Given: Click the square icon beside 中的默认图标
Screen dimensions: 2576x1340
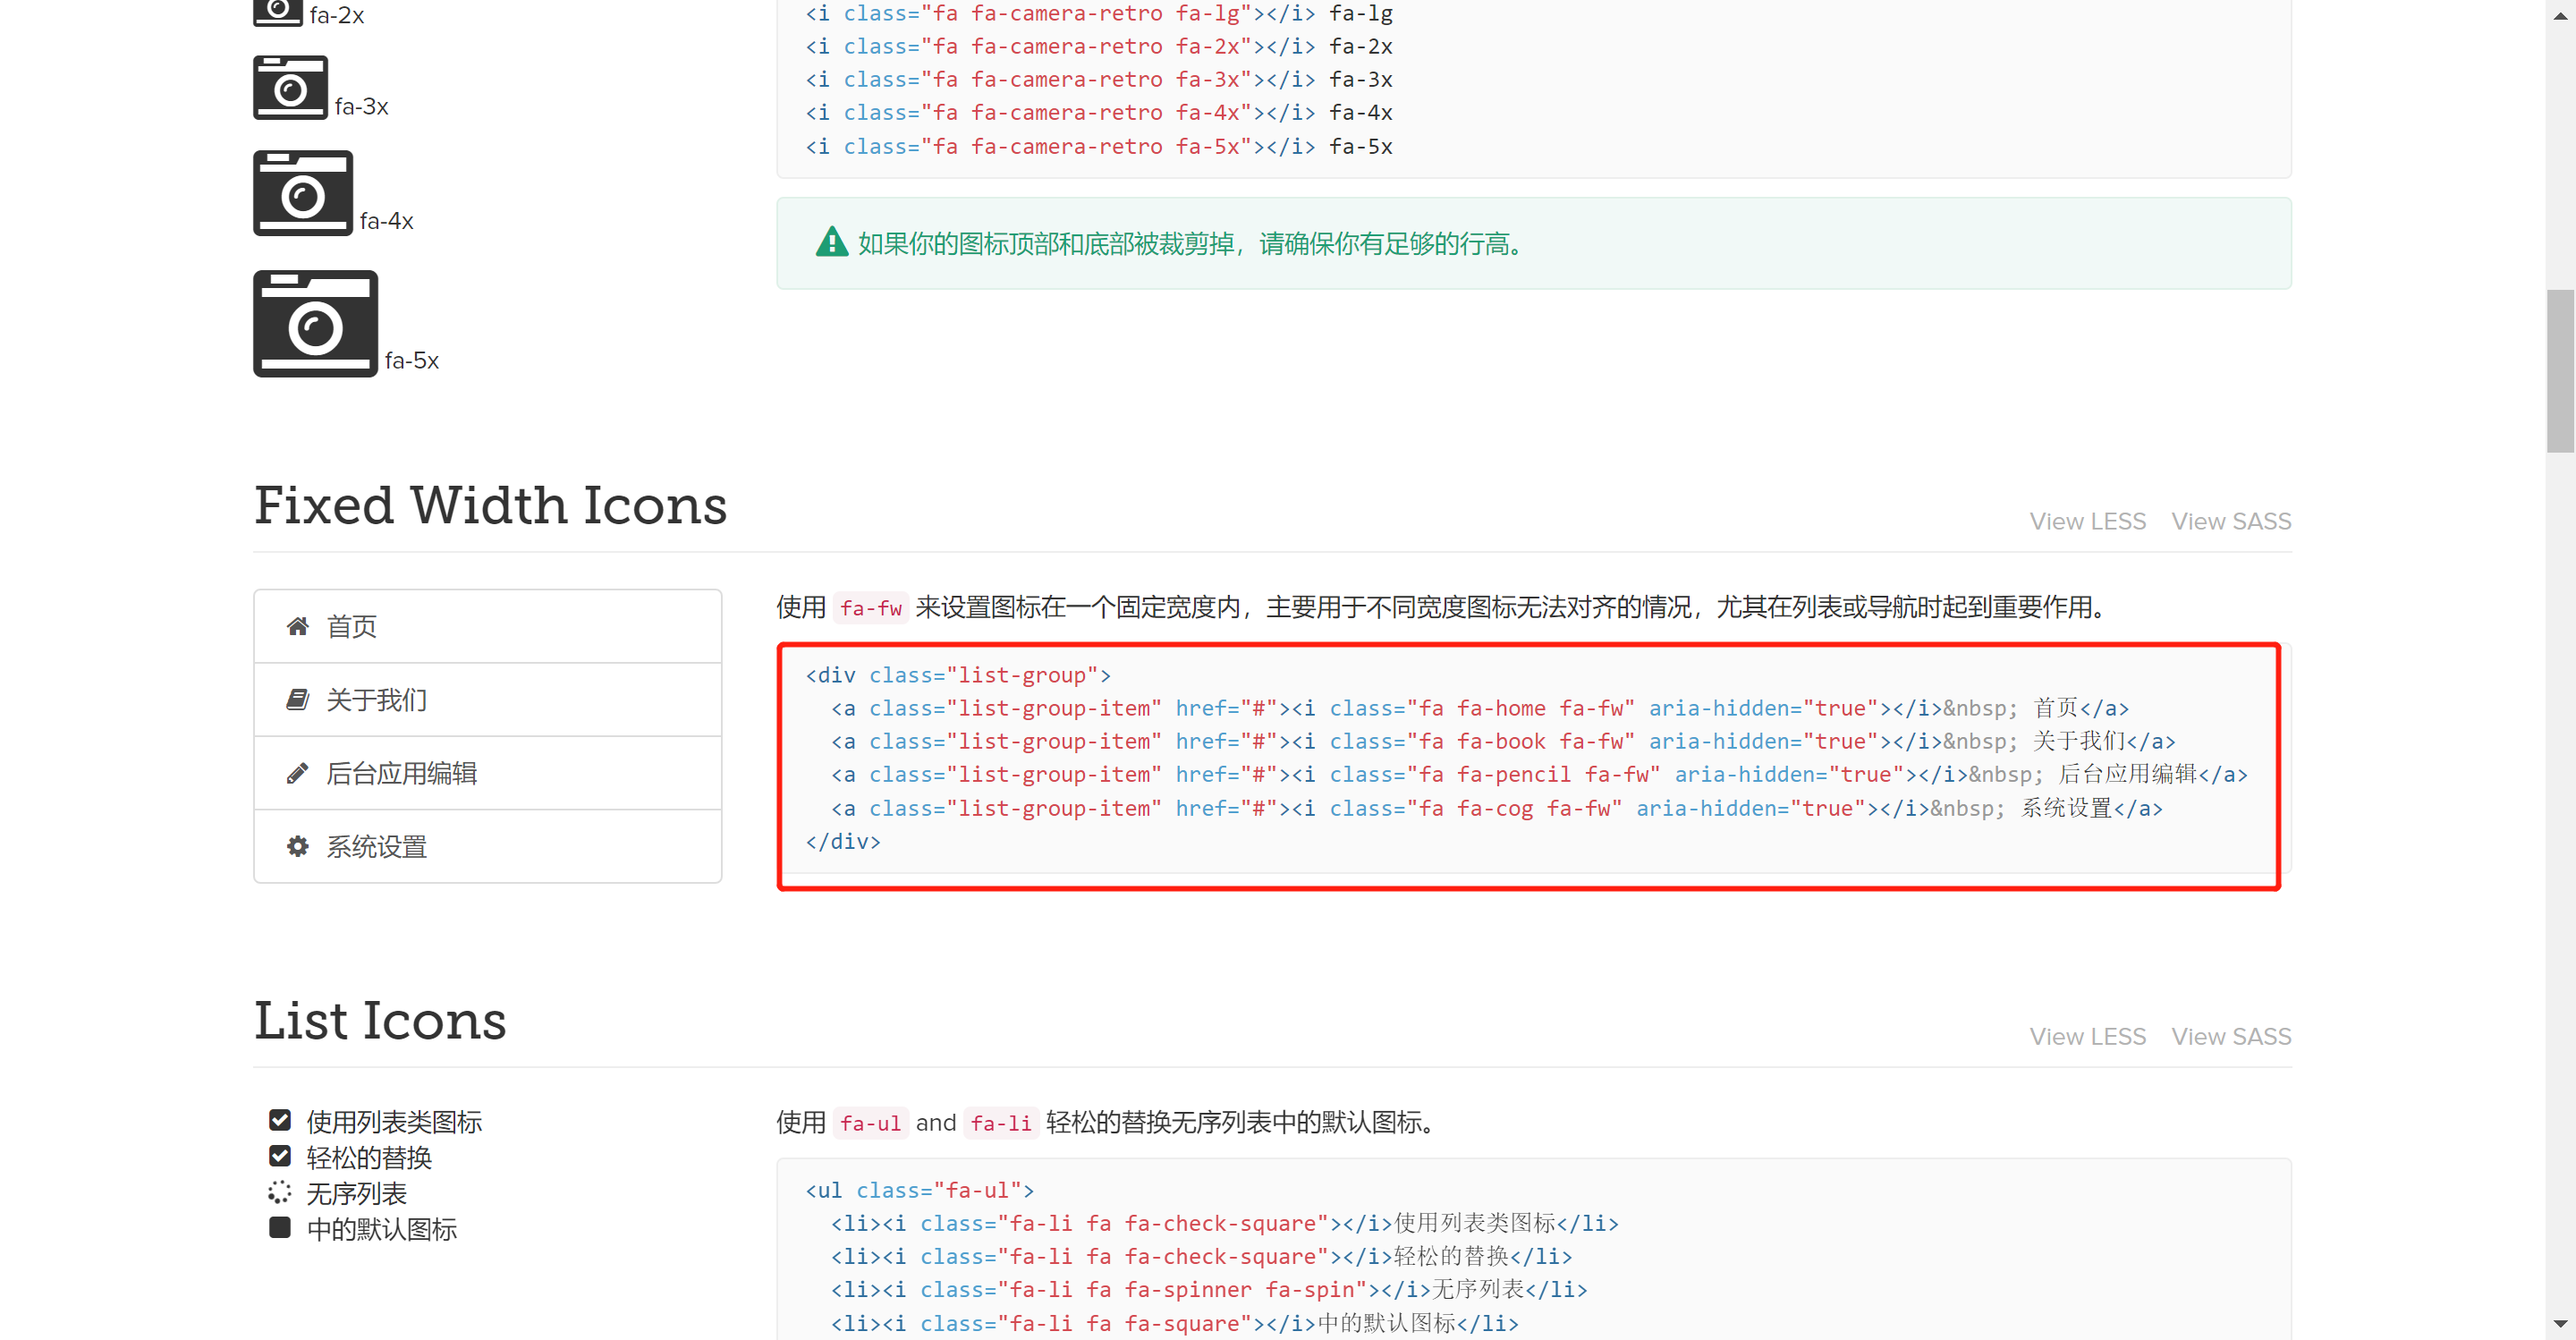Looking at the screenshot, I should click(x=280, y=1227).
